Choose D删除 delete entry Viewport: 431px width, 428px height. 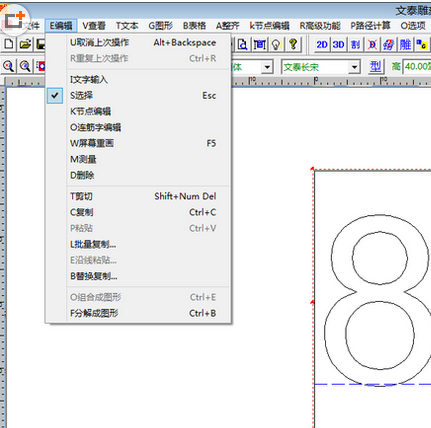click(x=138, y=175)
